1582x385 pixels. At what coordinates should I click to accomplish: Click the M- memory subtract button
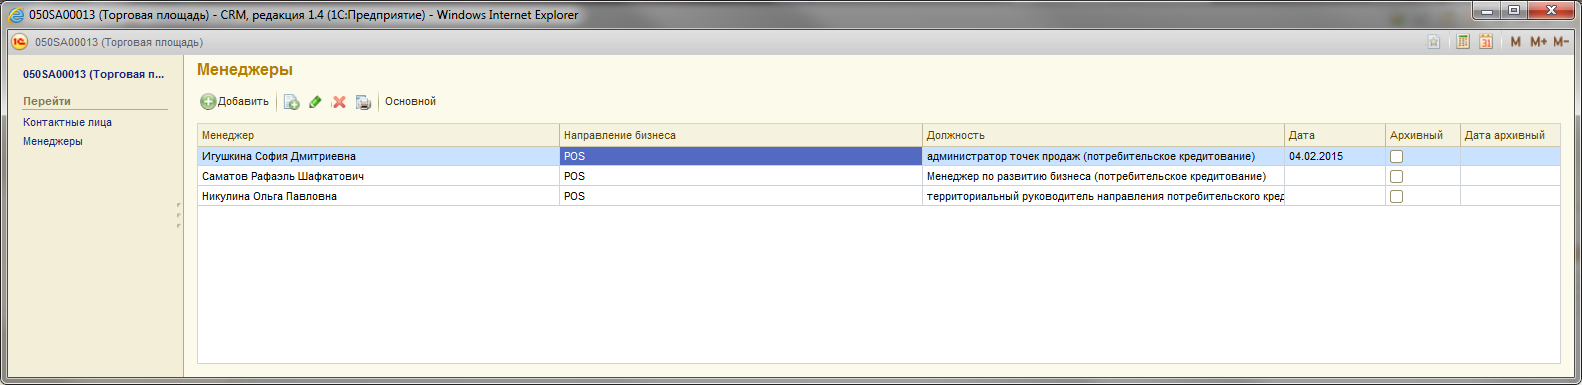(x=1561, y=42)
